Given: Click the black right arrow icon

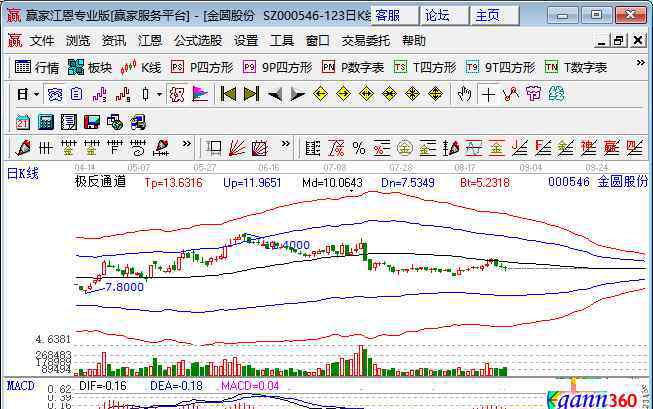Looking at the screenshot, I should click(297, 95).
